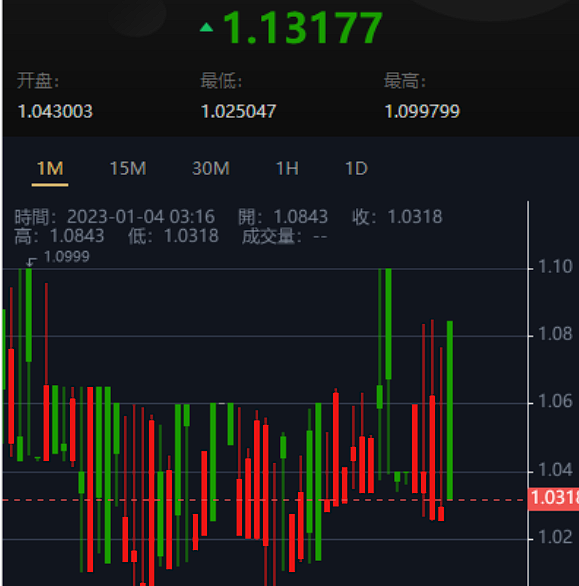
Task: Click the 1.04 price axis label
Action: click(555, 470)
